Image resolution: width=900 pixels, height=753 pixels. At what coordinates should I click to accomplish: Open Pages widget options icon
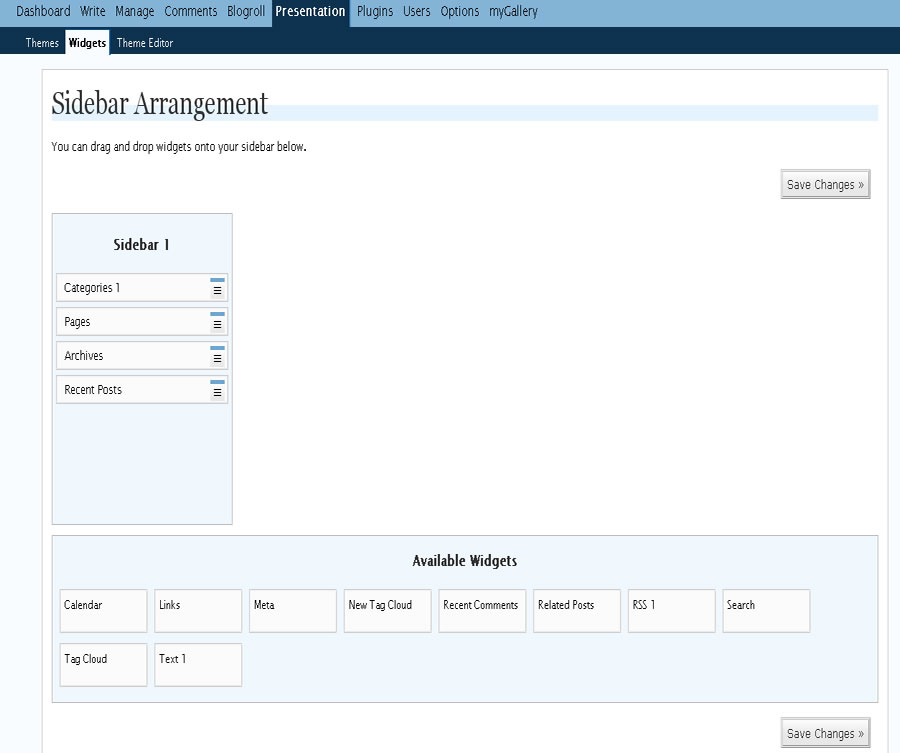tap(217, 321)
